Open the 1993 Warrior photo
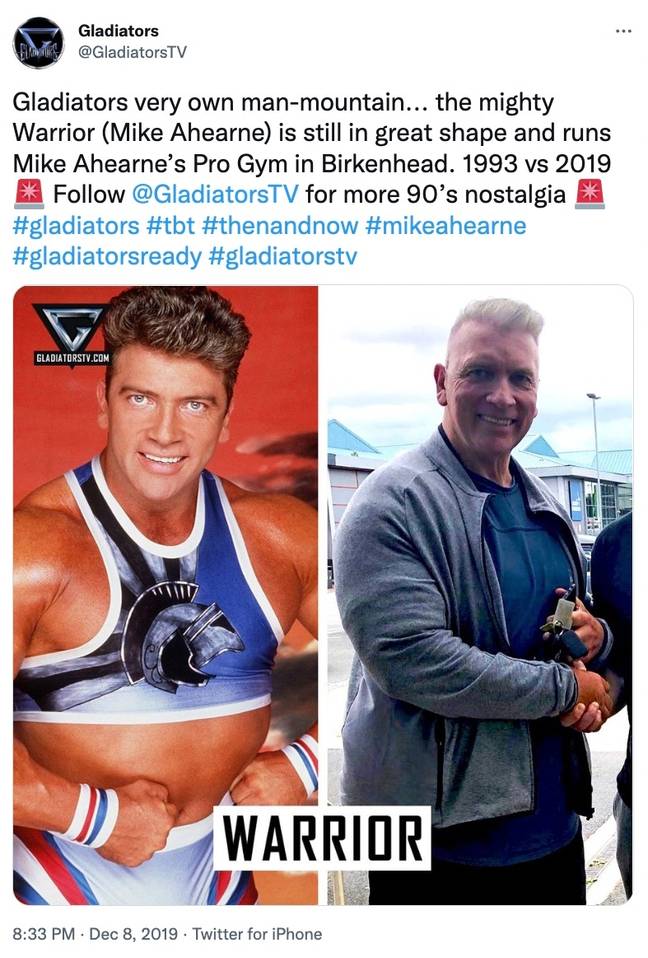Image resolution: width=648 pixels, height=958 pixels. (166, 596)
